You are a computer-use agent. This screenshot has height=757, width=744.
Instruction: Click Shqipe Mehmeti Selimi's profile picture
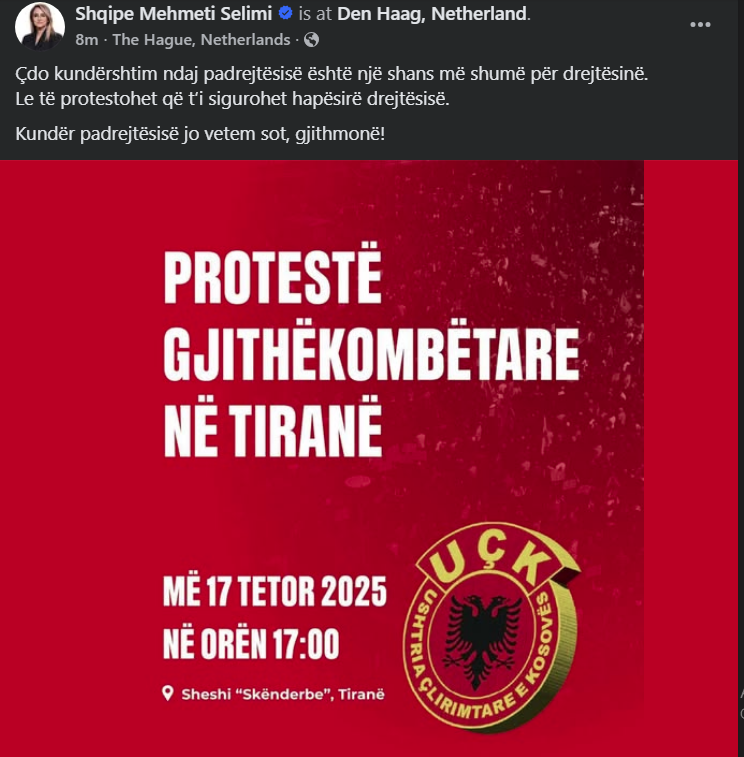(40, 26)
